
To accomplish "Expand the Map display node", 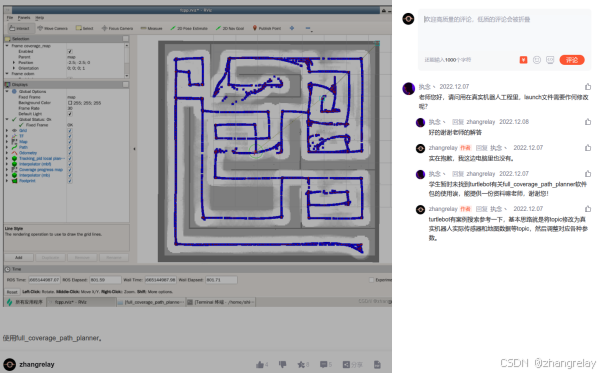I will [x=7, y=142].
